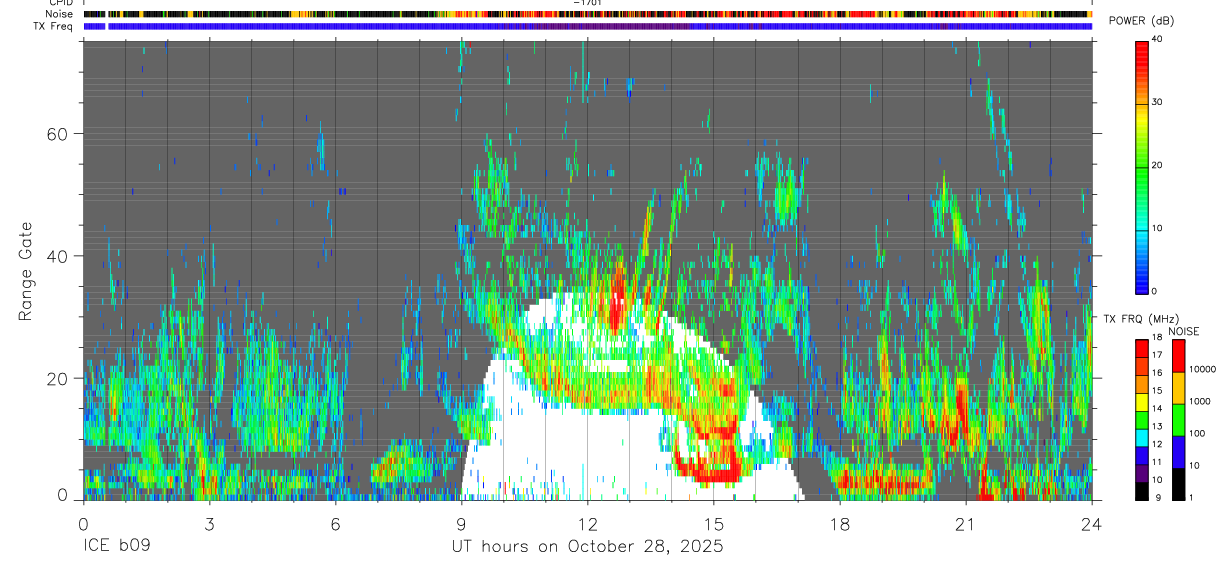Click the 24 hour tick on UT axis
The height and width of the screenshot is (567, 1228).
point(1092,523)
